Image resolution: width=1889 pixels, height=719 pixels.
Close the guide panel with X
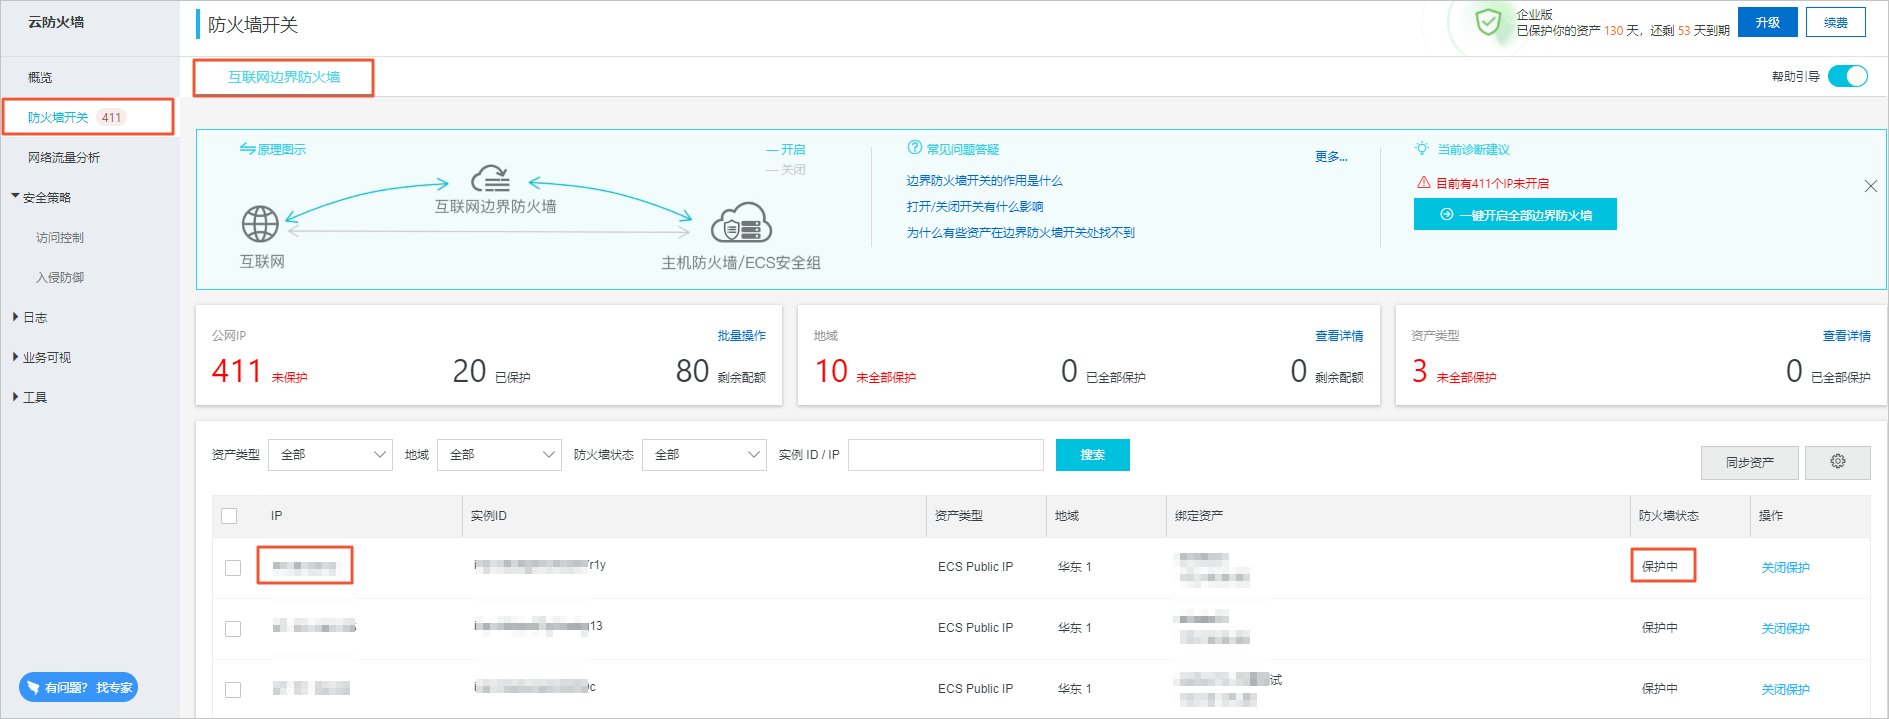(x=1870, y=186)
